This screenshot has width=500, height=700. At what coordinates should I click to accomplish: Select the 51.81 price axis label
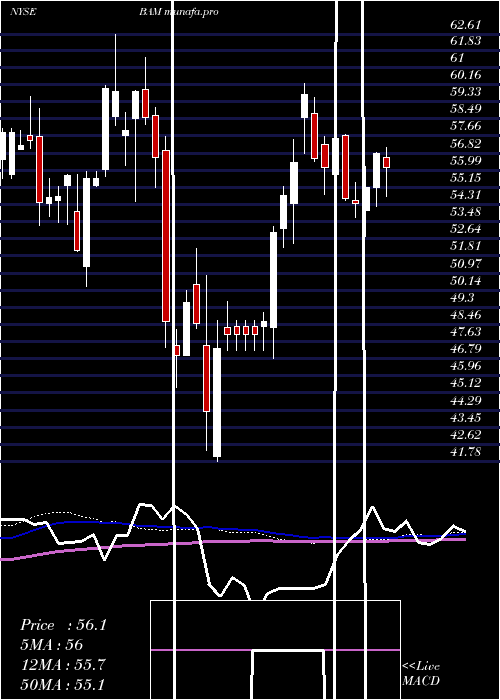pos(466,246)
